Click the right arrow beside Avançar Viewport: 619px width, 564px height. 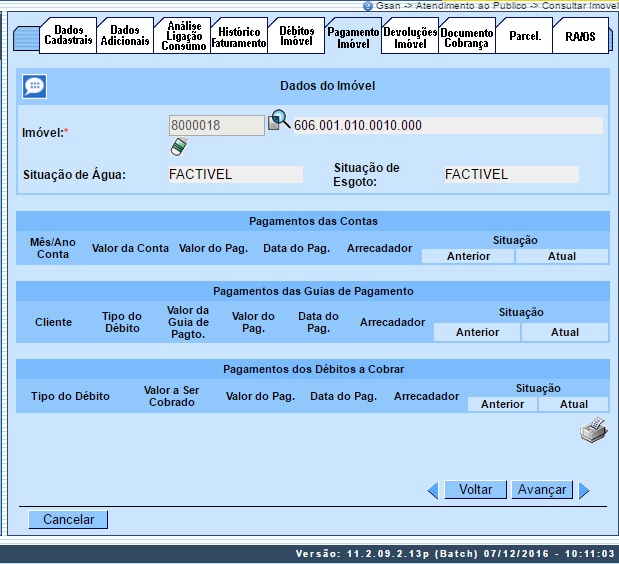[585, 490]
